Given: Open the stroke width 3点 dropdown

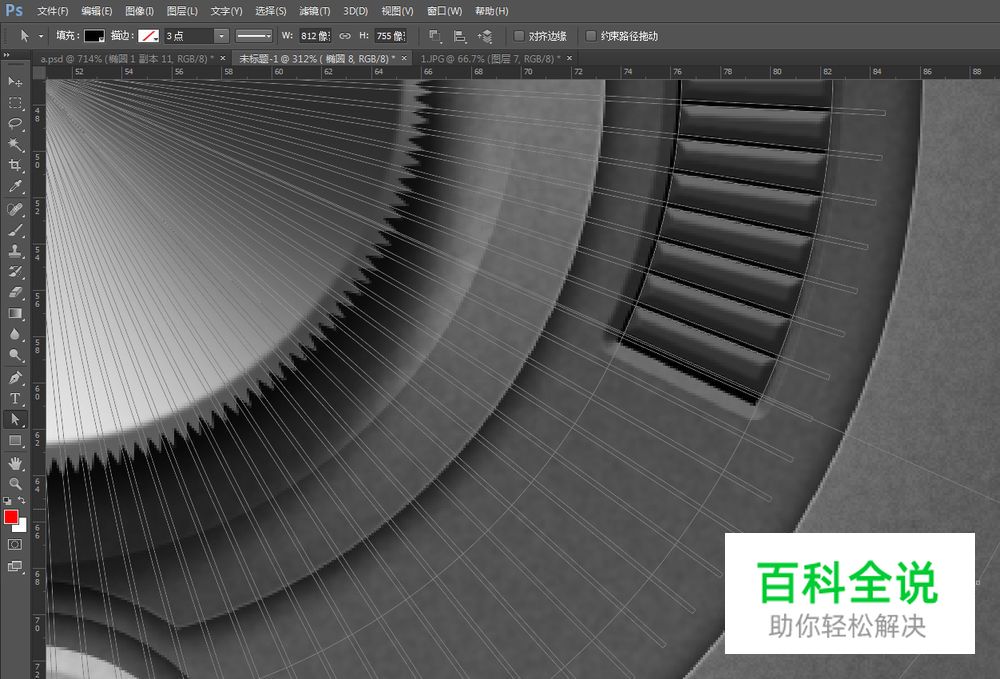Looking at the screenshot, I should click(x=221, y=36).
